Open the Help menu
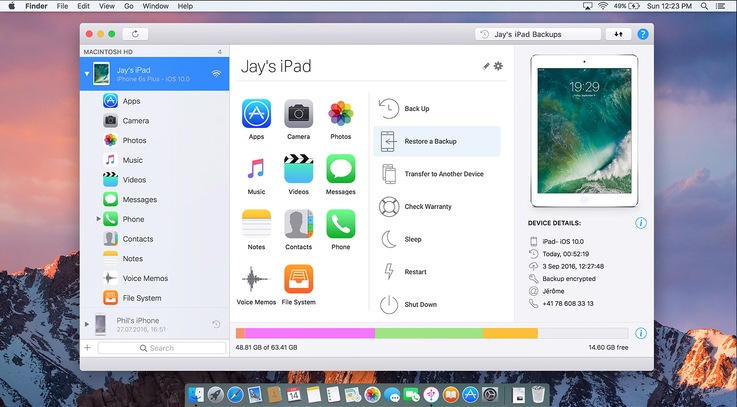This screenshot has height=407, width=737. pos(185,6)
